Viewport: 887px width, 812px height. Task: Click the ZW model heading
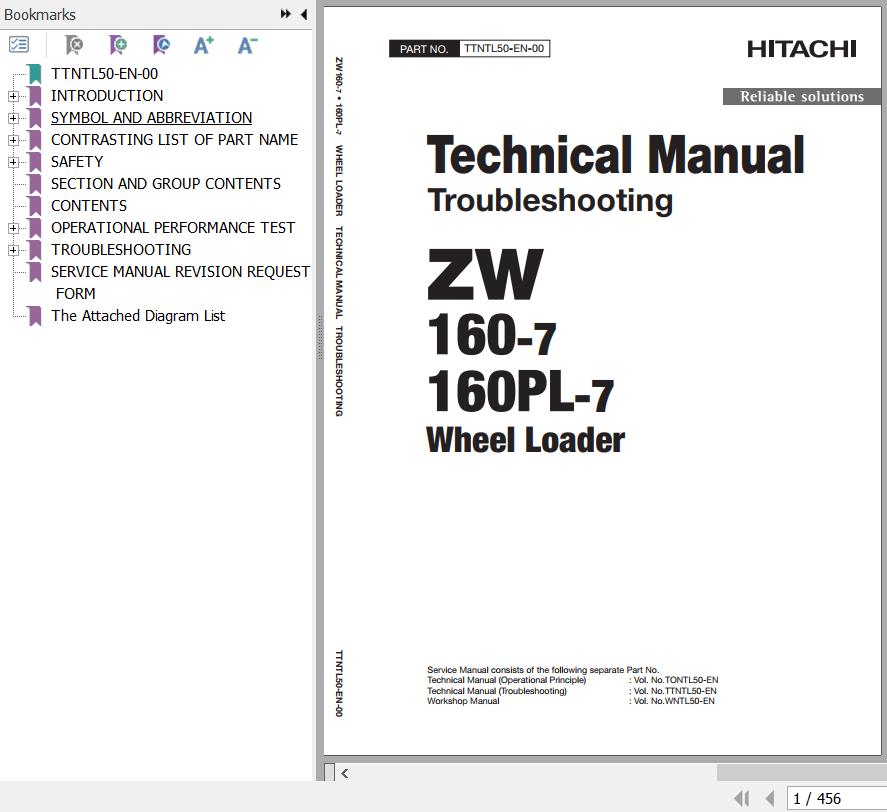(x=485, y=274)
